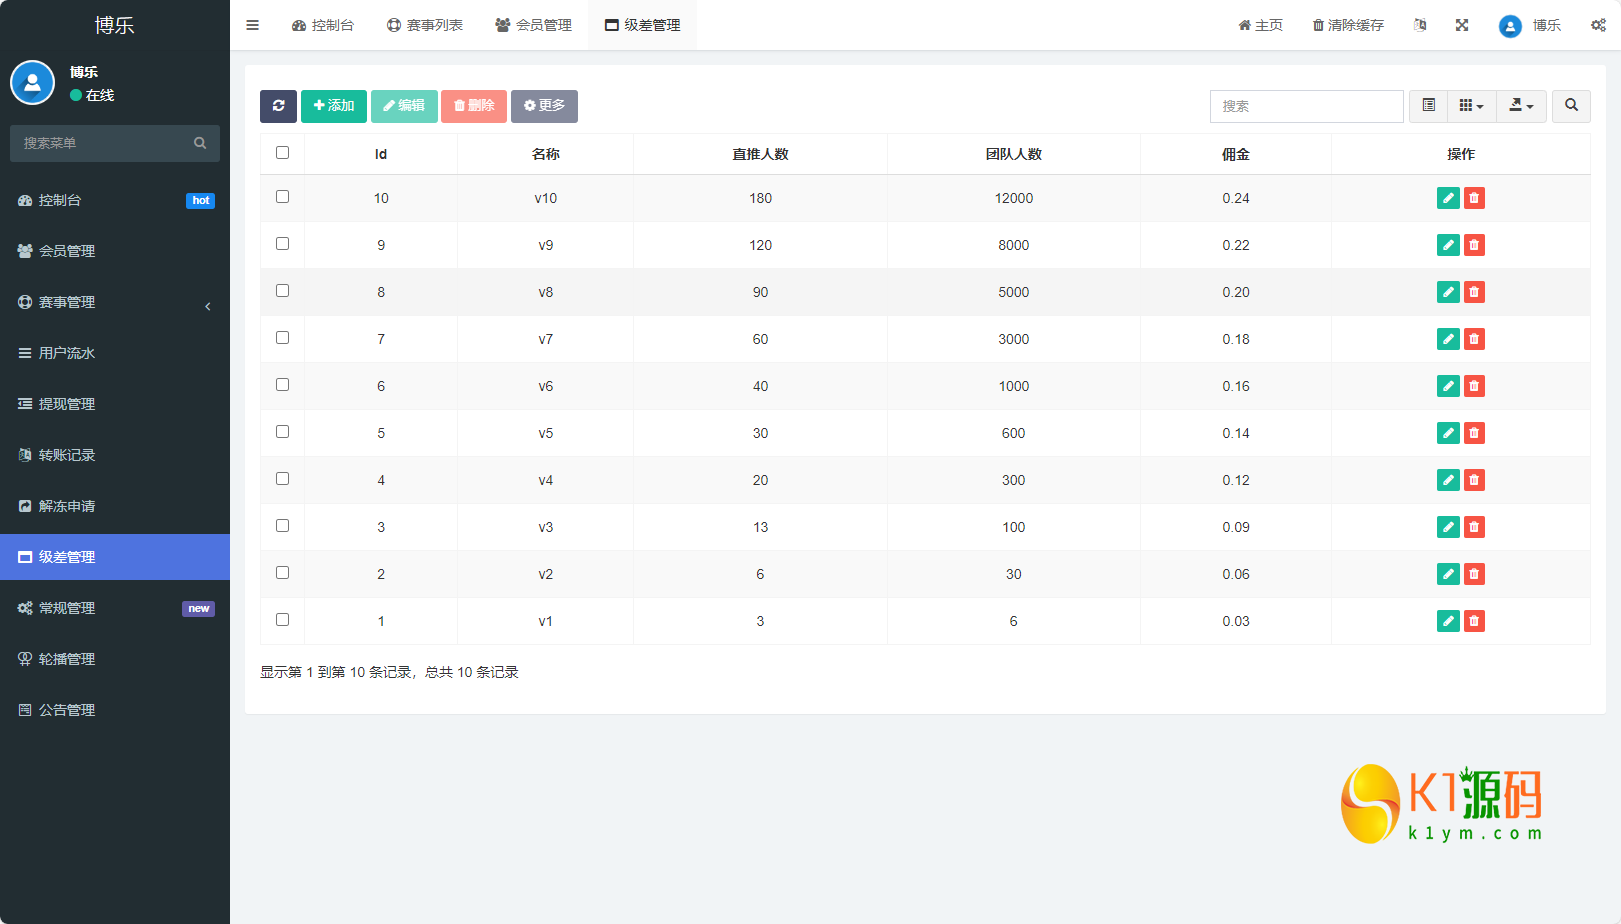Image resolution: width=1621 pixels, height=924 pixels.
Task: Click 清除缓存 clear cache link
Action: click(1348, 25)
